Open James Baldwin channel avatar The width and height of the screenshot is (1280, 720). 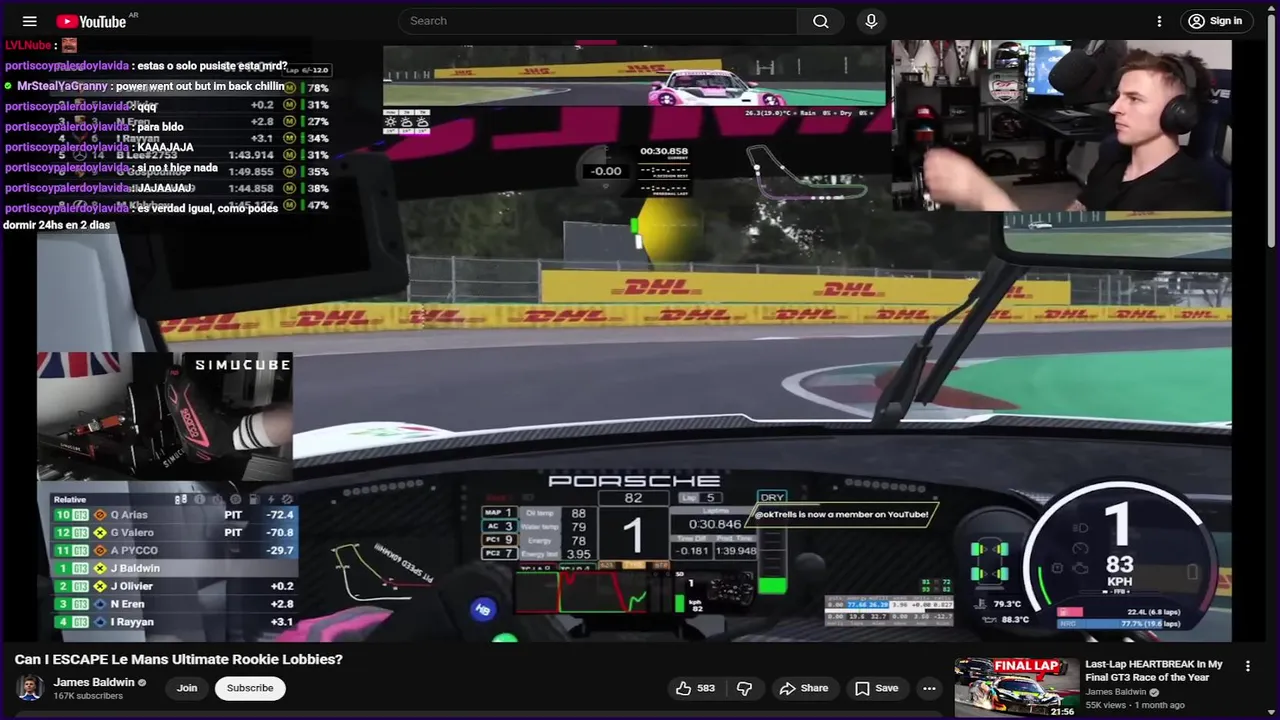(x=30, y=688)
